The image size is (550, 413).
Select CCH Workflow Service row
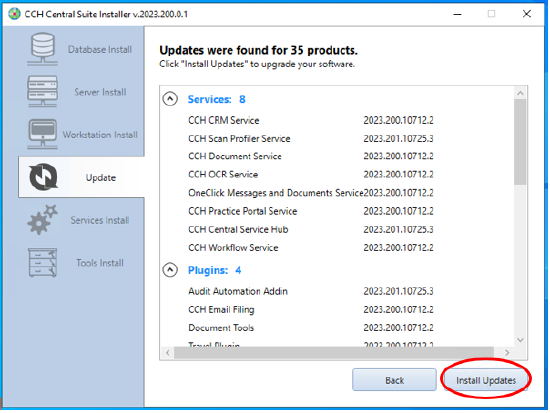(x=311, y=247)
